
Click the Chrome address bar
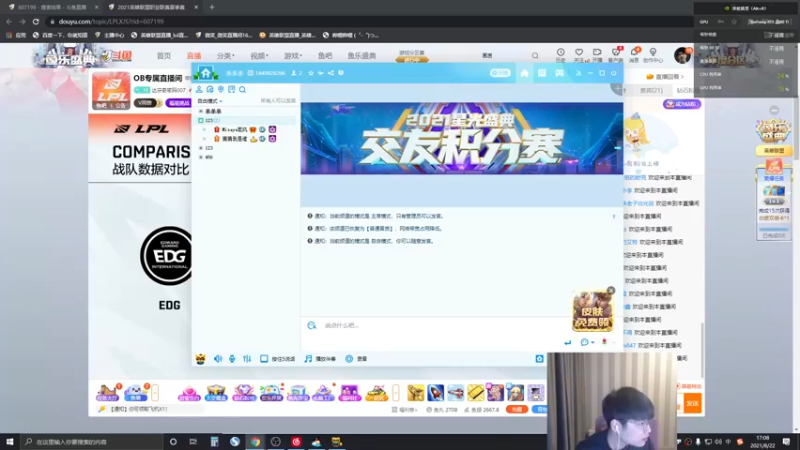[x=367, y=21]
